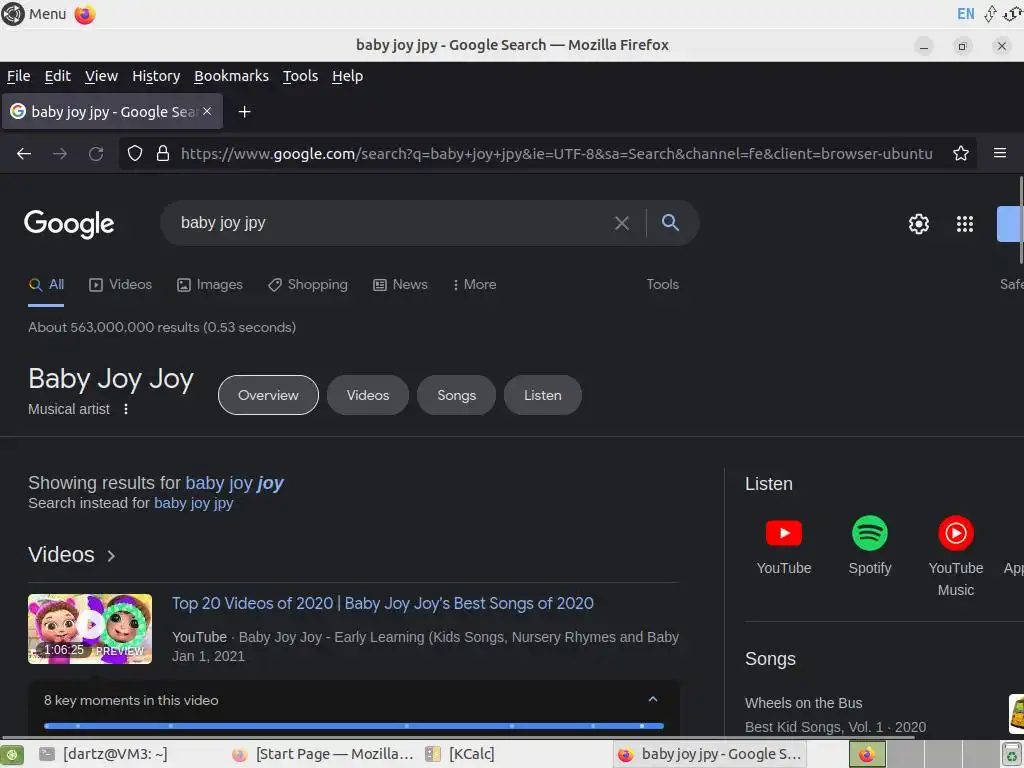Switch to Shopping search tab
1024x768 pixels.
click(x=308, y=285)
